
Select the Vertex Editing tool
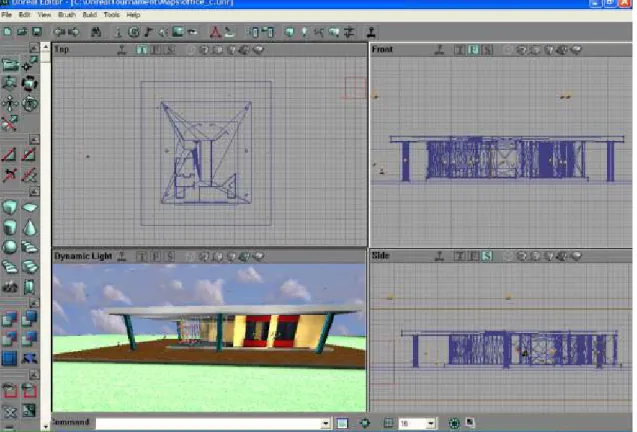pyautogui.click(x=29, y=65)
